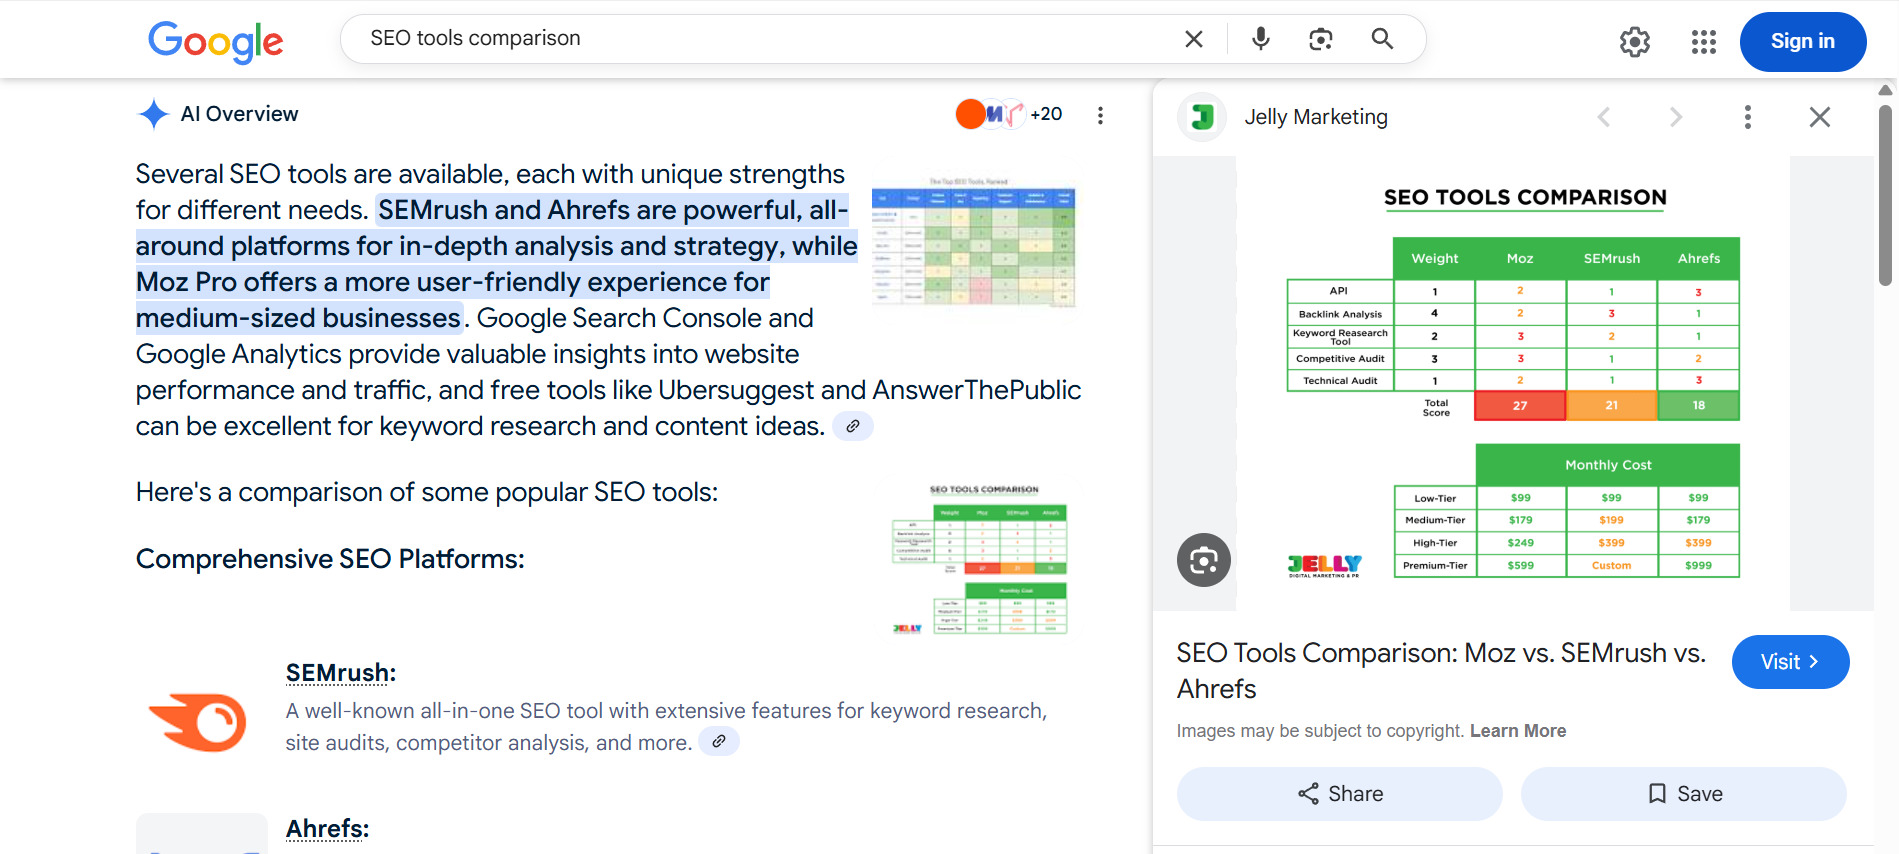Go to next image in panel
Screen dimensions: 1899x854
point(1676,117)
